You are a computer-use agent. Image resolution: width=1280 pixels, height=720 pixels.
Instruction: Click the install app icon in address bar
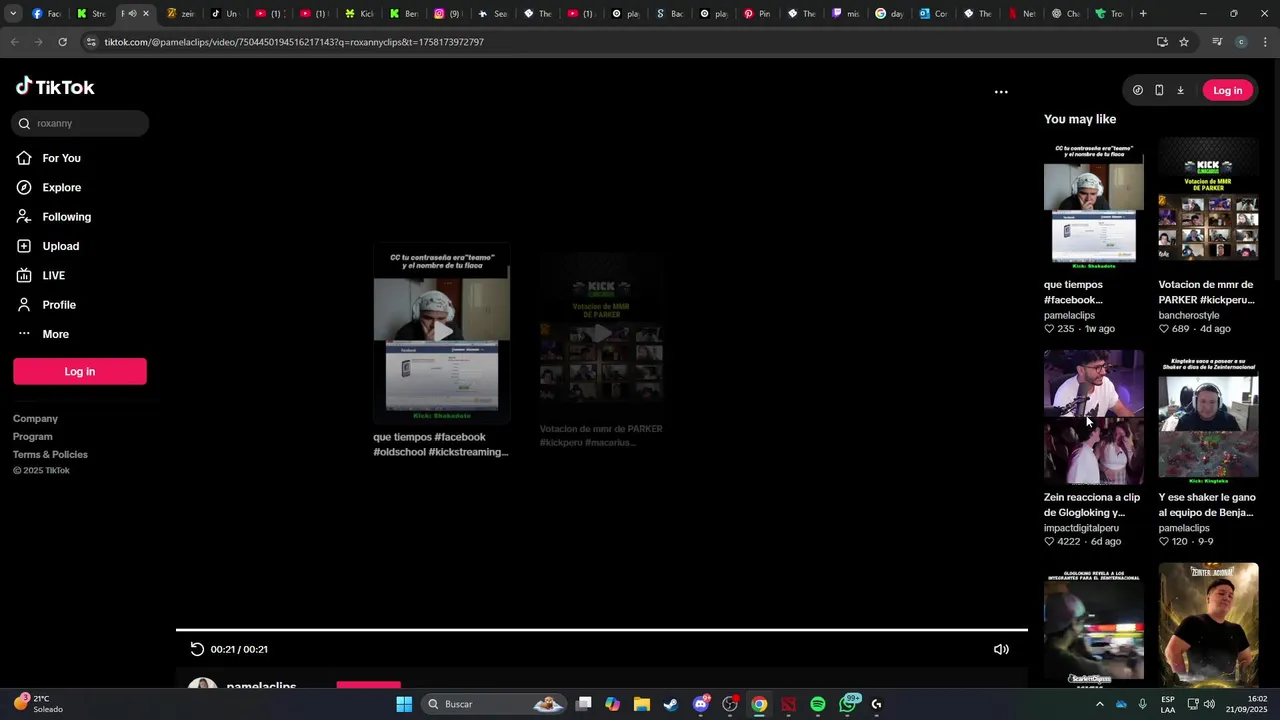point(1162,42)
